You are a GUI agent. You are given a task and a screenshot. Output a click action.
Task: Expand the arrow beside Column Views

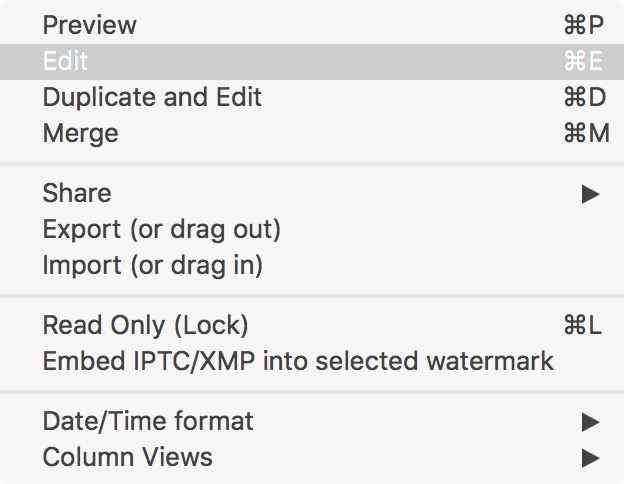tap(590, 458)
